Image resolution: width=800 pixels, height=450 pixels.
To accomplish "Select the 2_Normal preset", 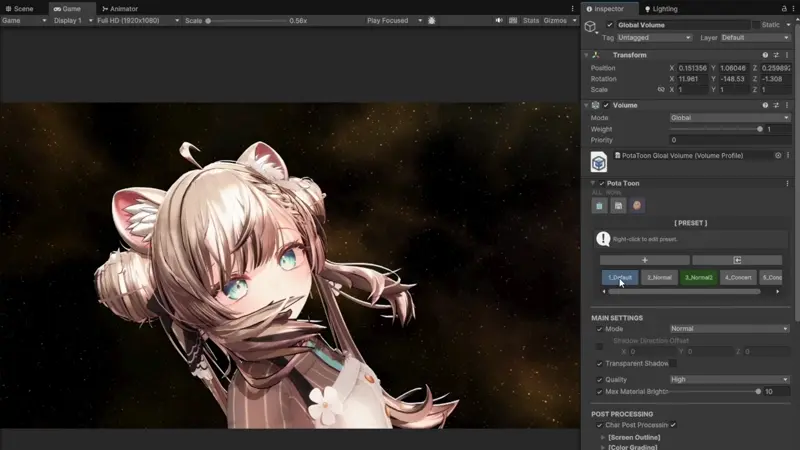I will pos(659,278).
